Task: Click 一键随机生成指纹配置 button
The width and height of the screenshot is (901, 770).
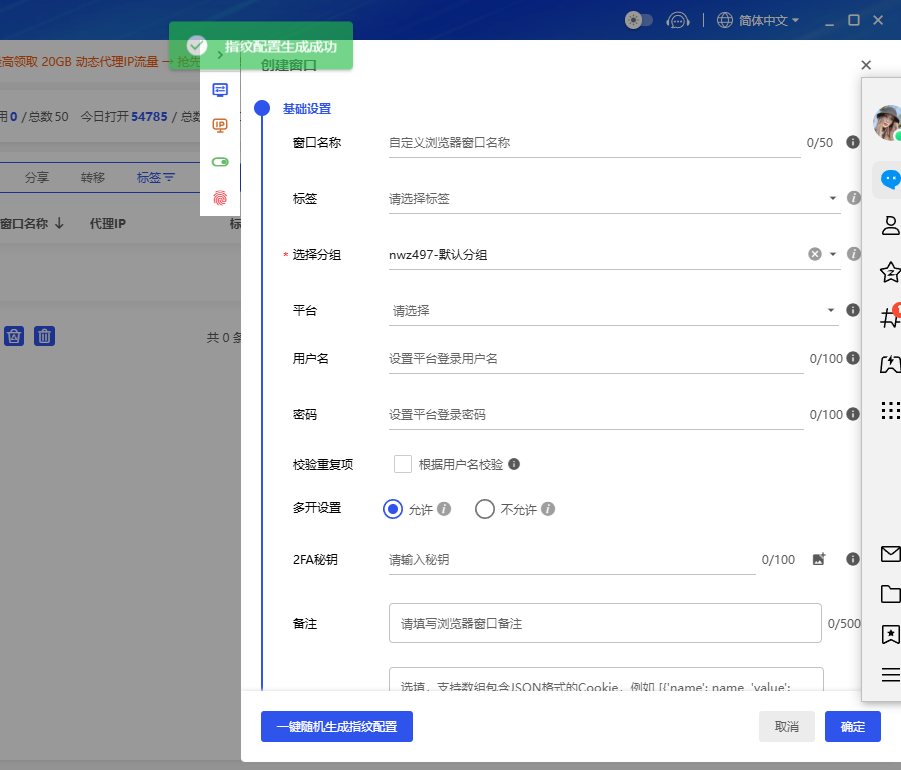Action: [337, 727]
